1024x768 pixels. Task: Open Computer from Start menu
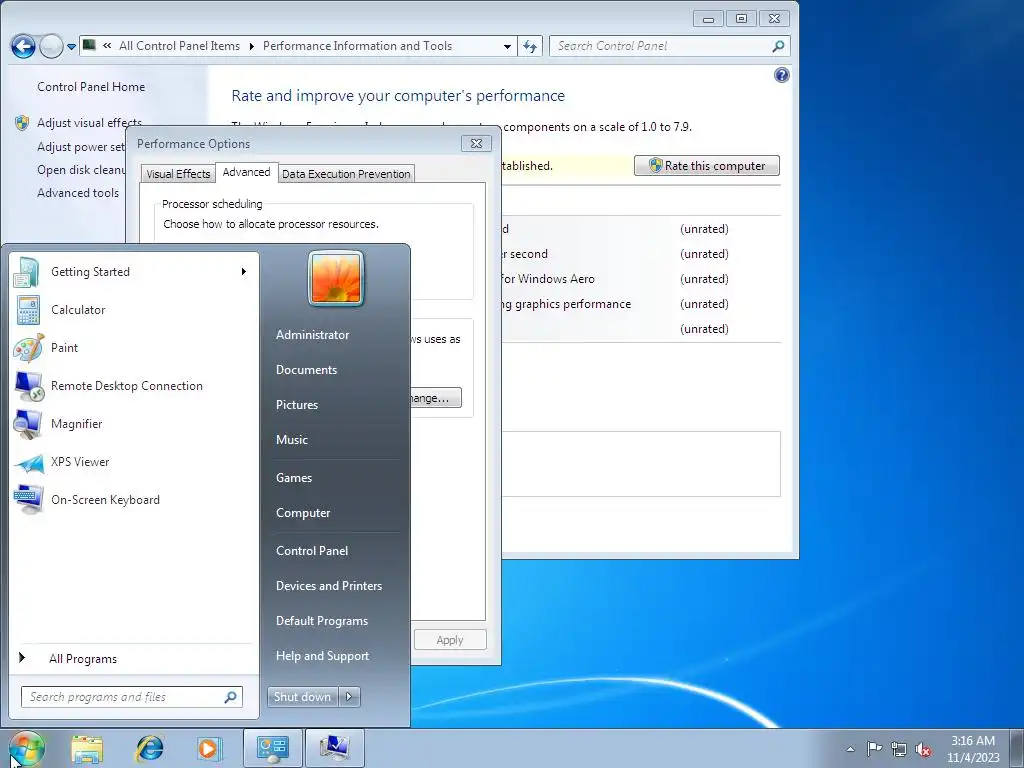point(334,513)
